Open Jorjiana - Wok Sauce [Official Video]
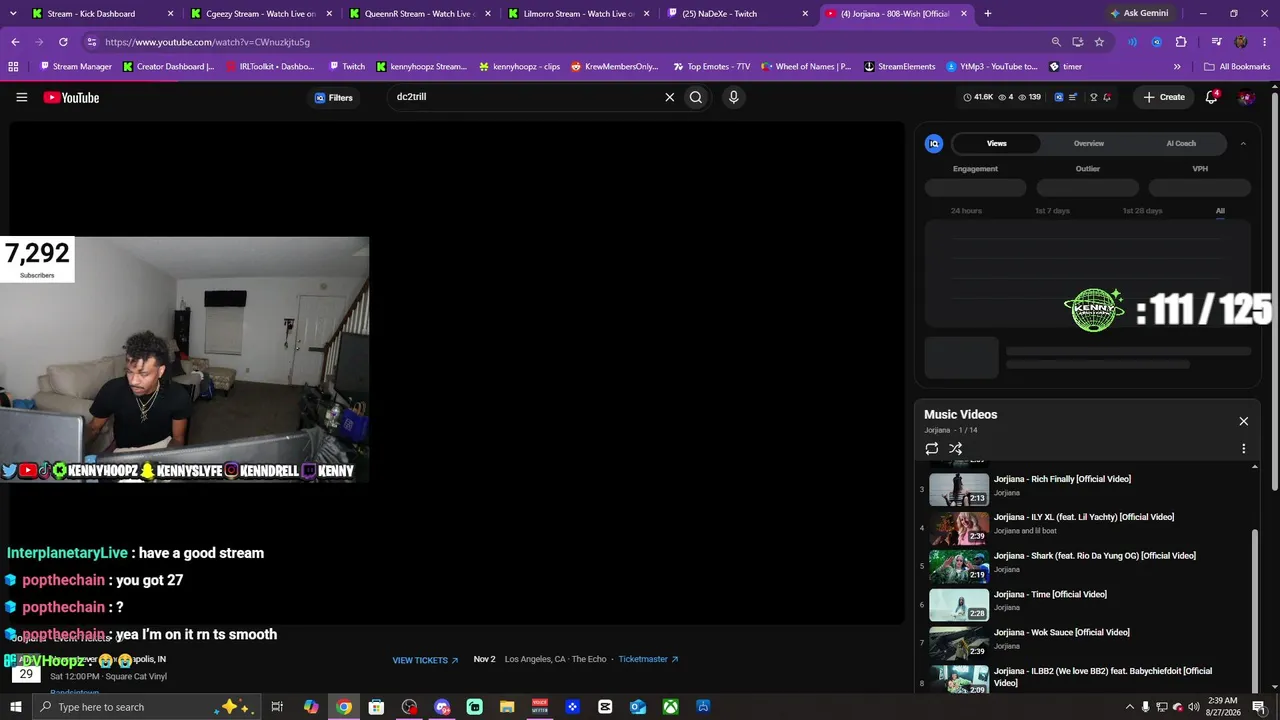This screenshot has width=1280, height=720. point(1061,632)
